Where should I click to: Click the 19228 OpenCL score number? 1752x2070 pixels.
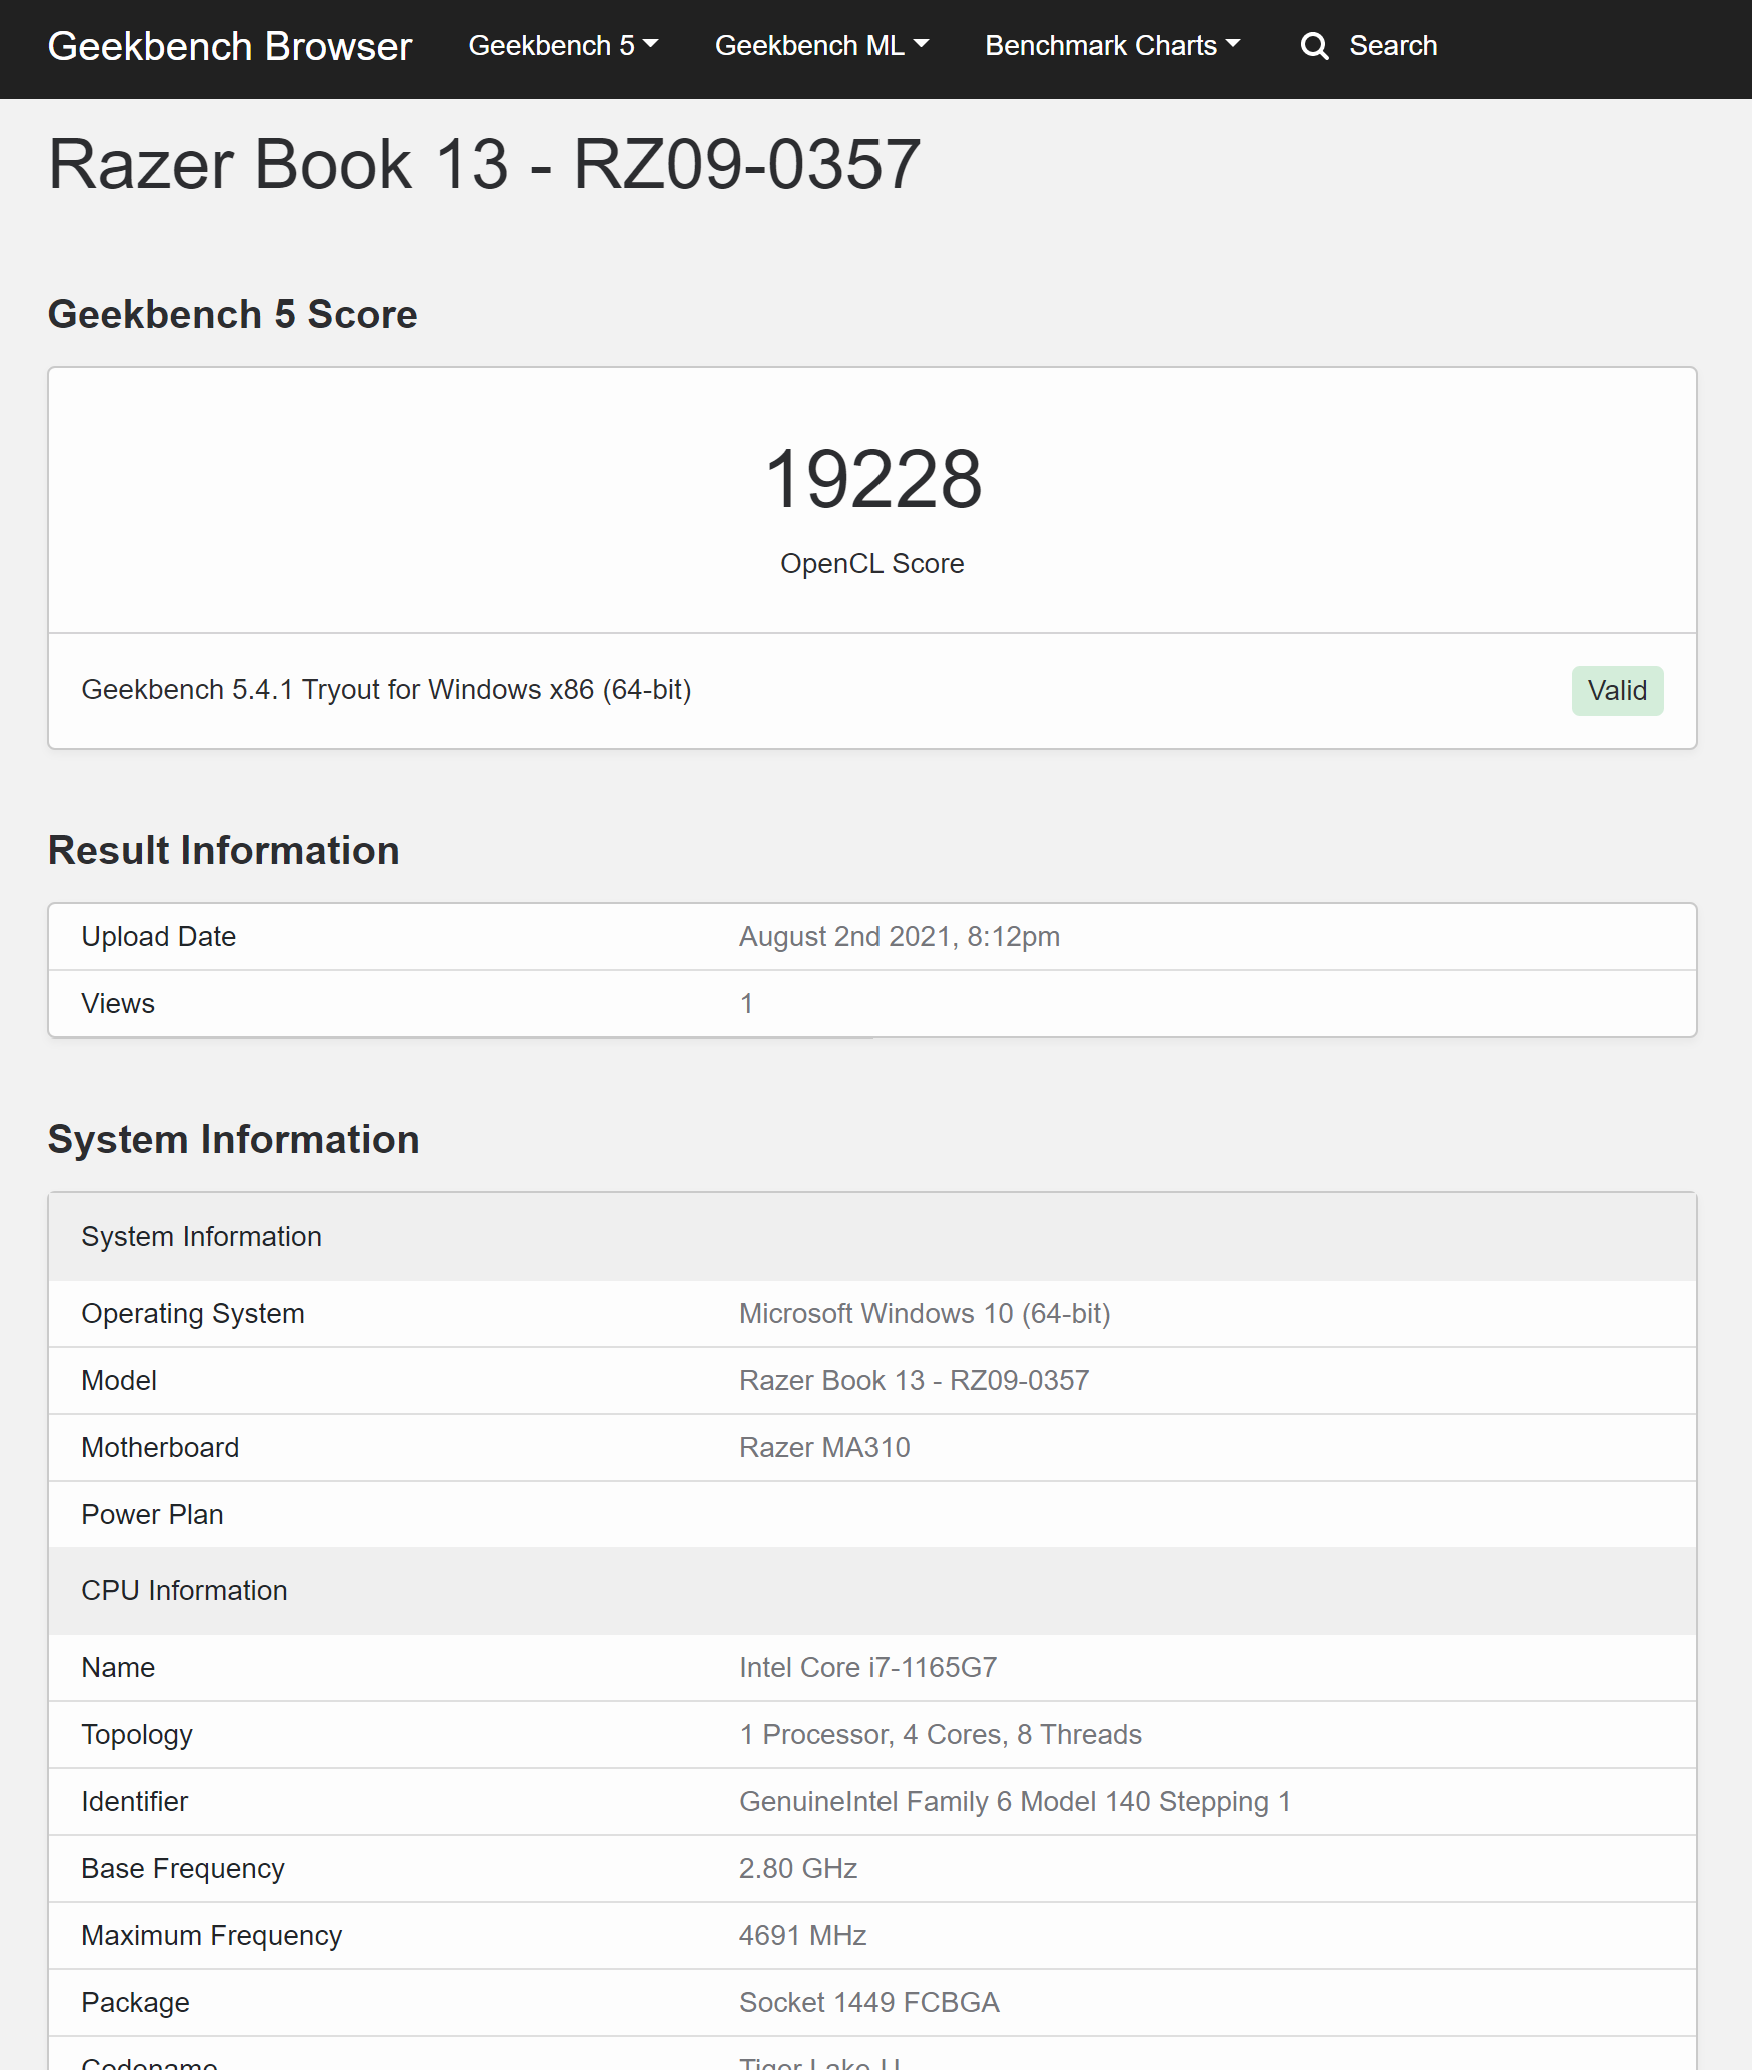(x=872, y=479)
